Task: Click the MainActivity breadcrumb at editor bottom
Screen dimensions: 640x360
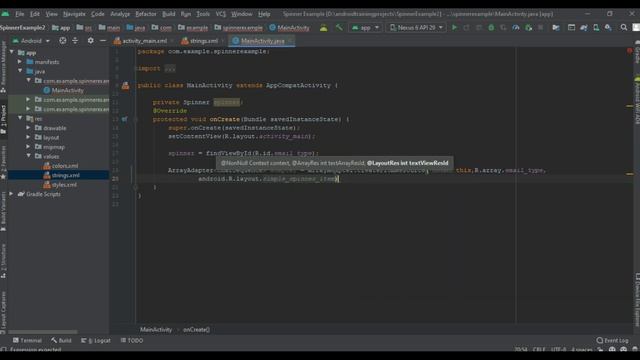Action: (156, 329)
